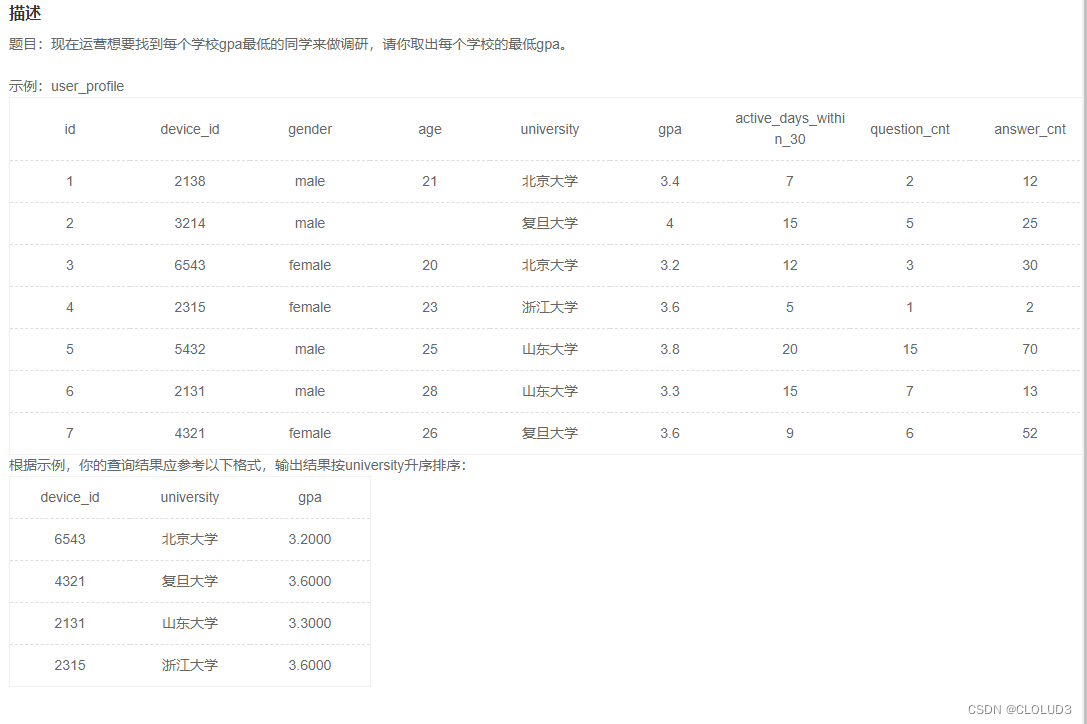Click '6543' in the result table

click(x=69, y=540)
